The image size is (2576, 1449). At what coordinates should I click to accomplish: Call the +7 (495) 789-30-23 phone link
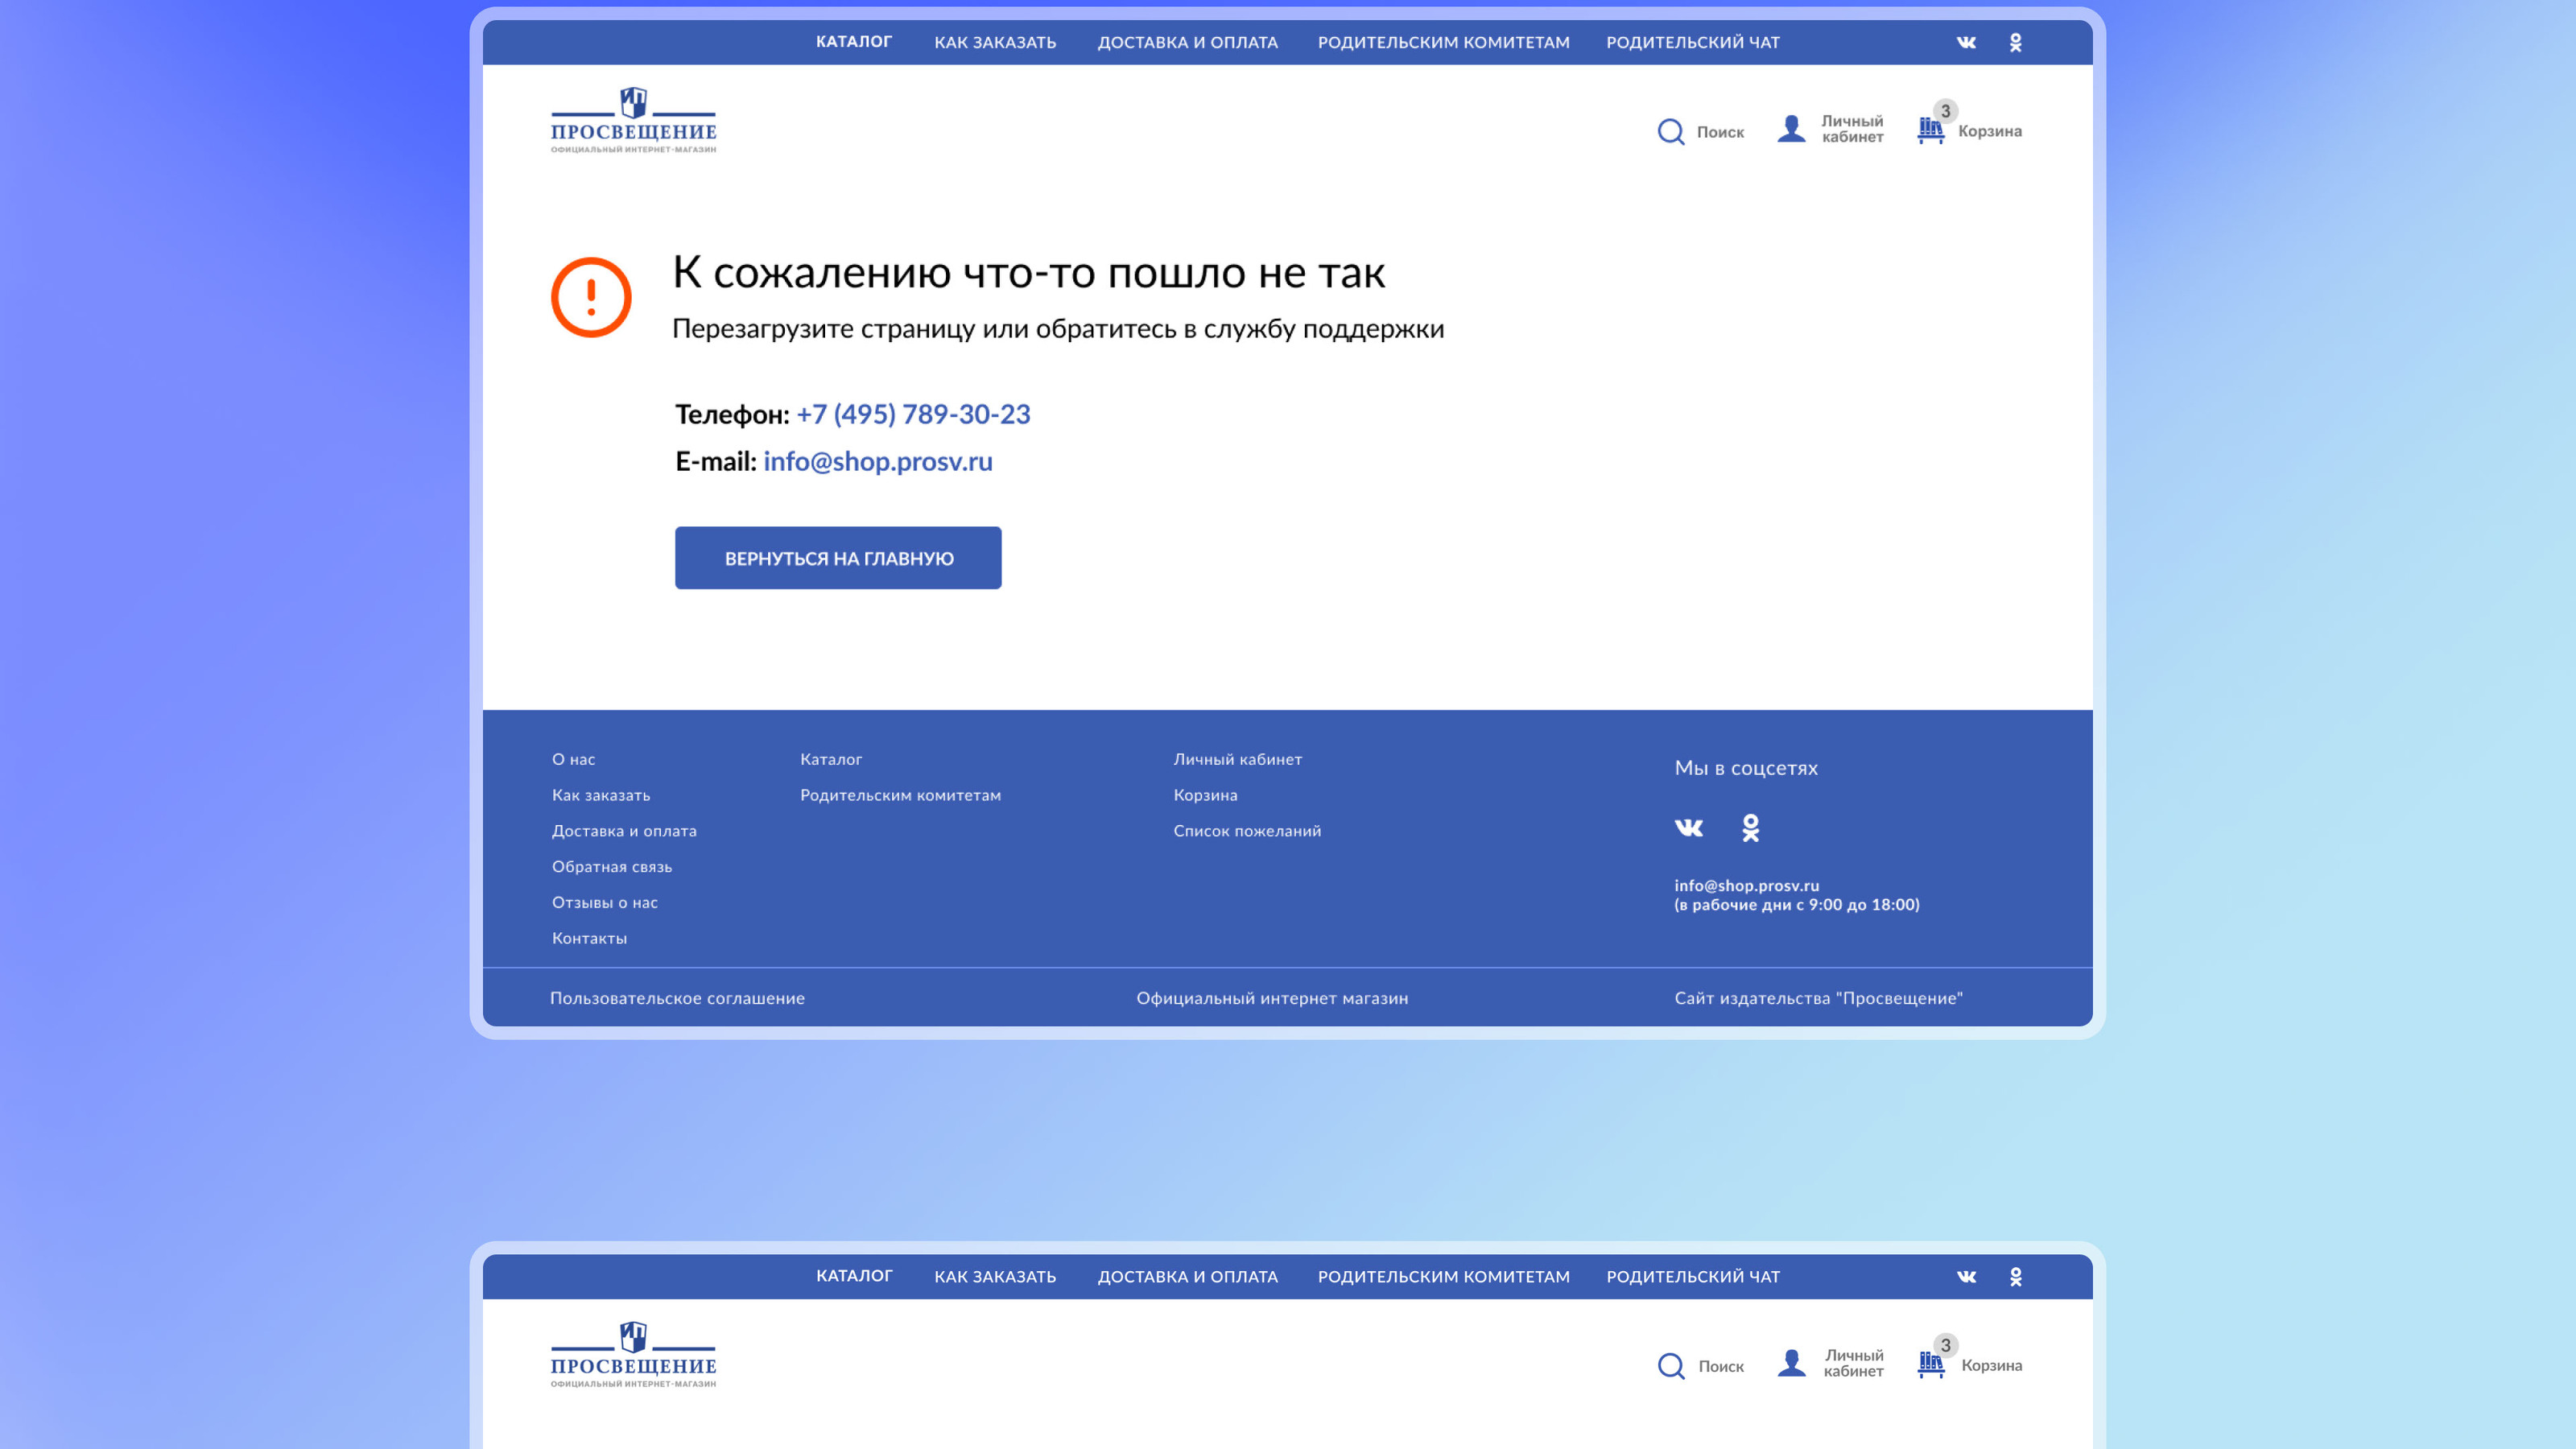pyautogui.click(x=913, y=414)
